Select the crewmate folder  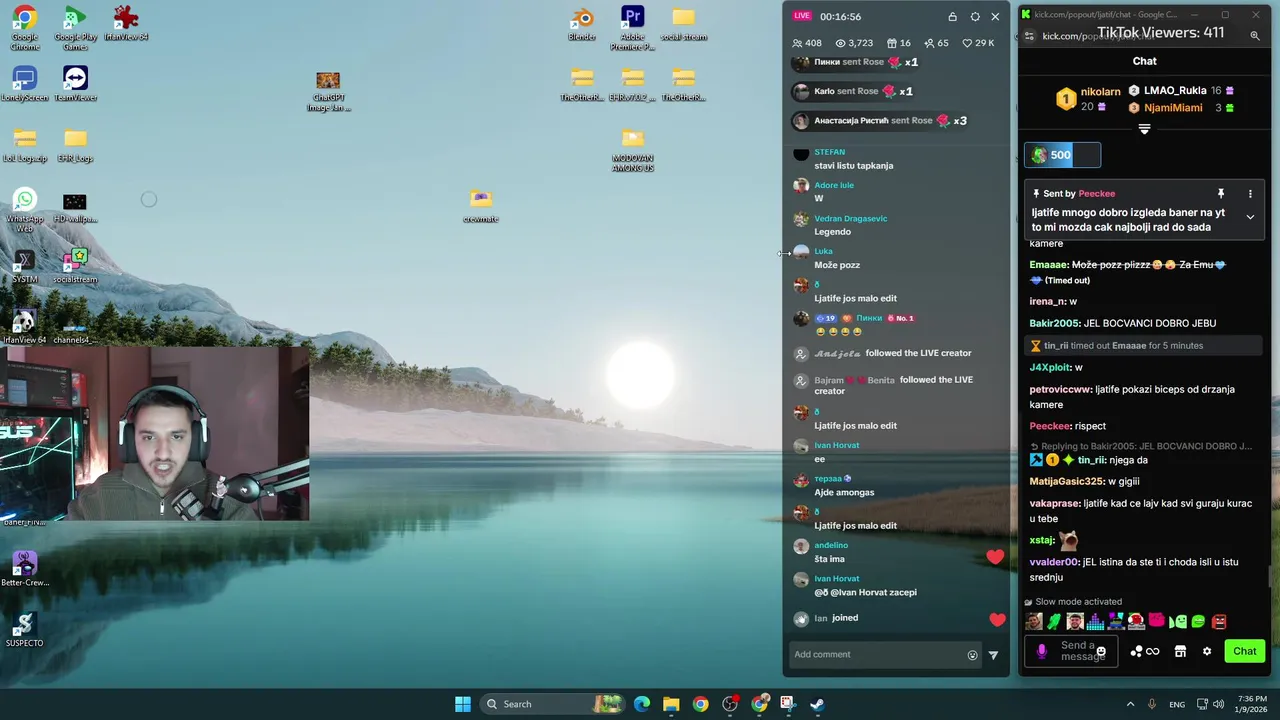(481, 206)
